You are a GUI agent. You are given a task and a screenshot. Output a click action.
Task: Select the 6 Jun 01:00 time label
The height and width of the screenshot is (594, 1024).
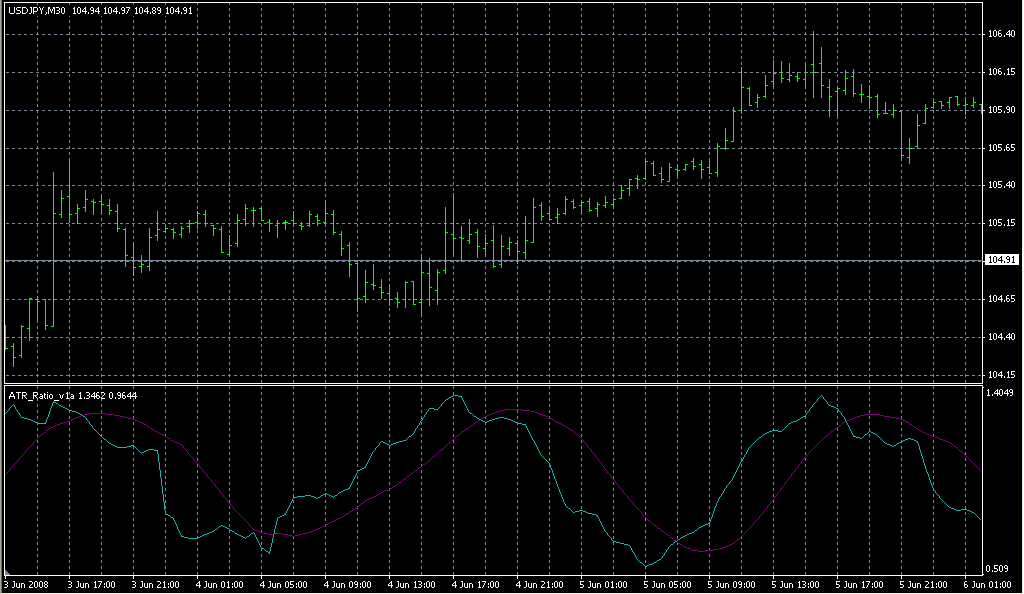tap(988, 584)
